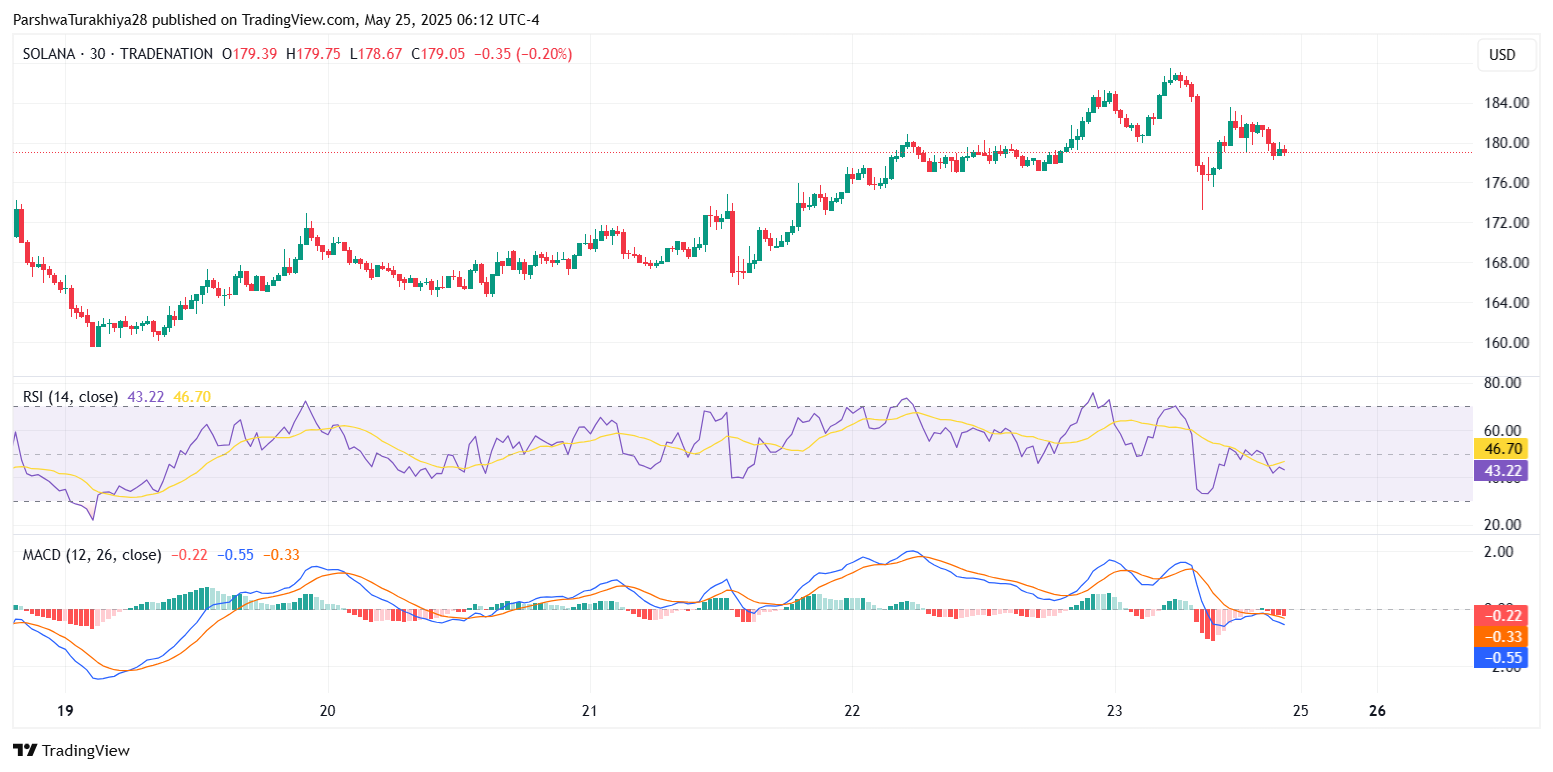Image resolution: width=1553 pixels, height=772 pixels.
Task: Click the red -0.22 MACD histogram tag
Action: tap(1501, 616)
